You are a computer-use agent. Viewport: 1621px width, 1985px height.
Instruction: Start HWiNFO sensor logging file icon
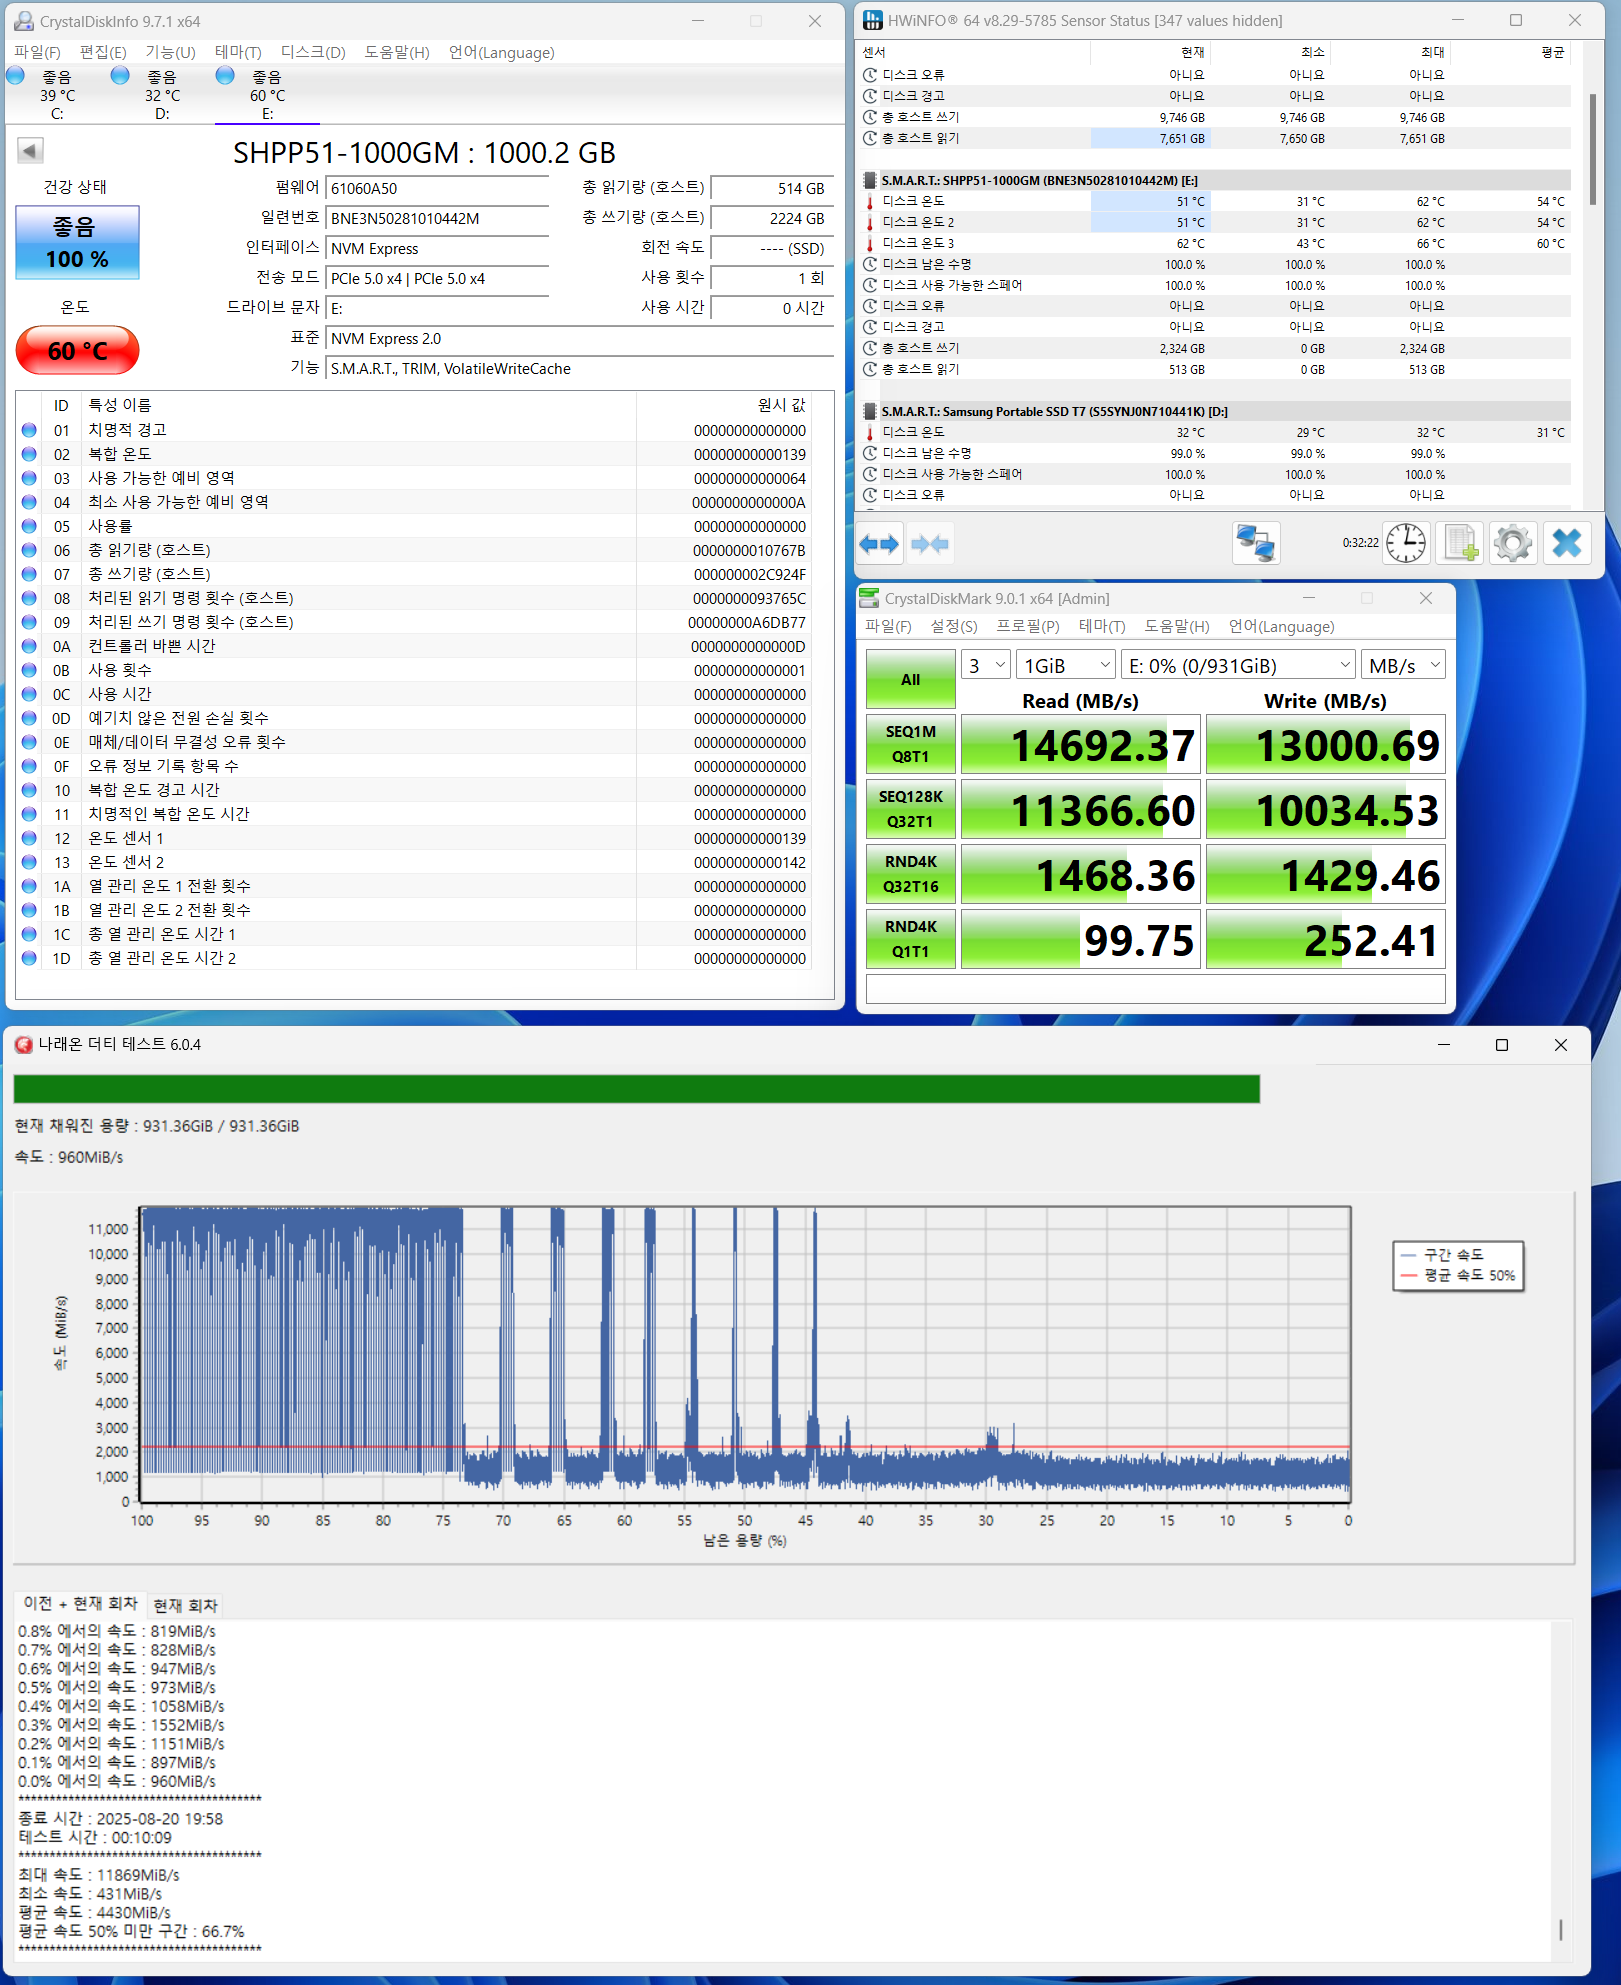click(x=1460, y=544)
